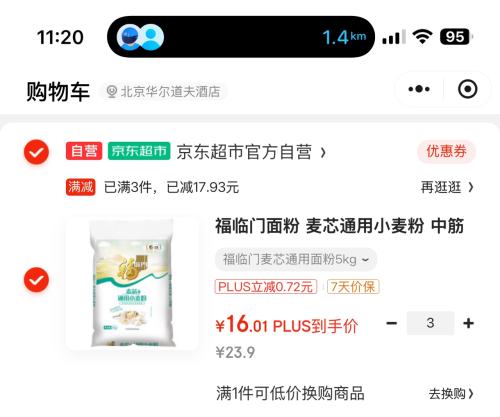
Task: Decrease flour quantity with the minus button
Action: point(391,323)
